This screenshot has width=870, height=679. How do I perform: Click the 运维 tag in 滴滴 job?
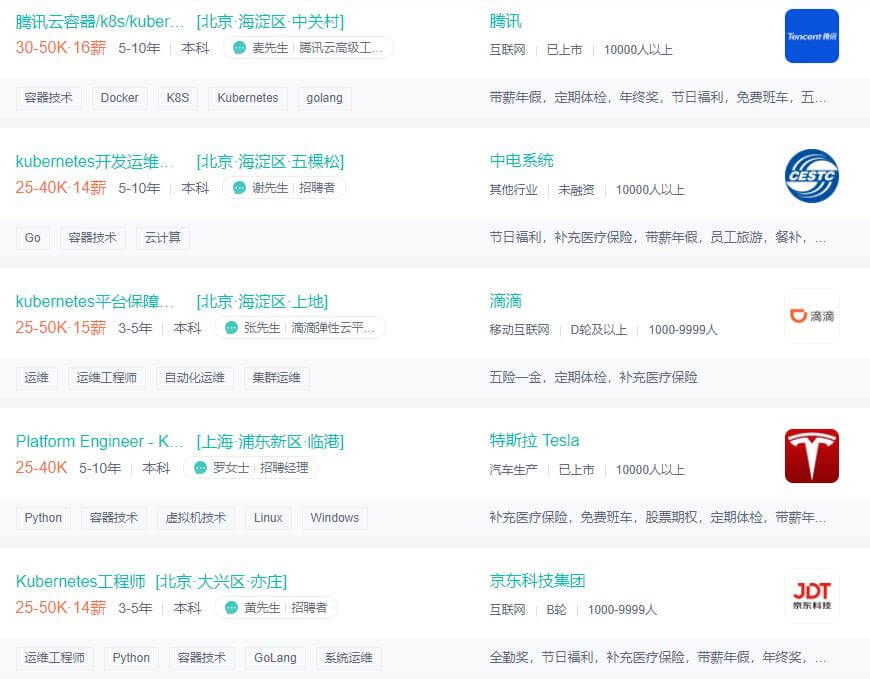[36, 378]
